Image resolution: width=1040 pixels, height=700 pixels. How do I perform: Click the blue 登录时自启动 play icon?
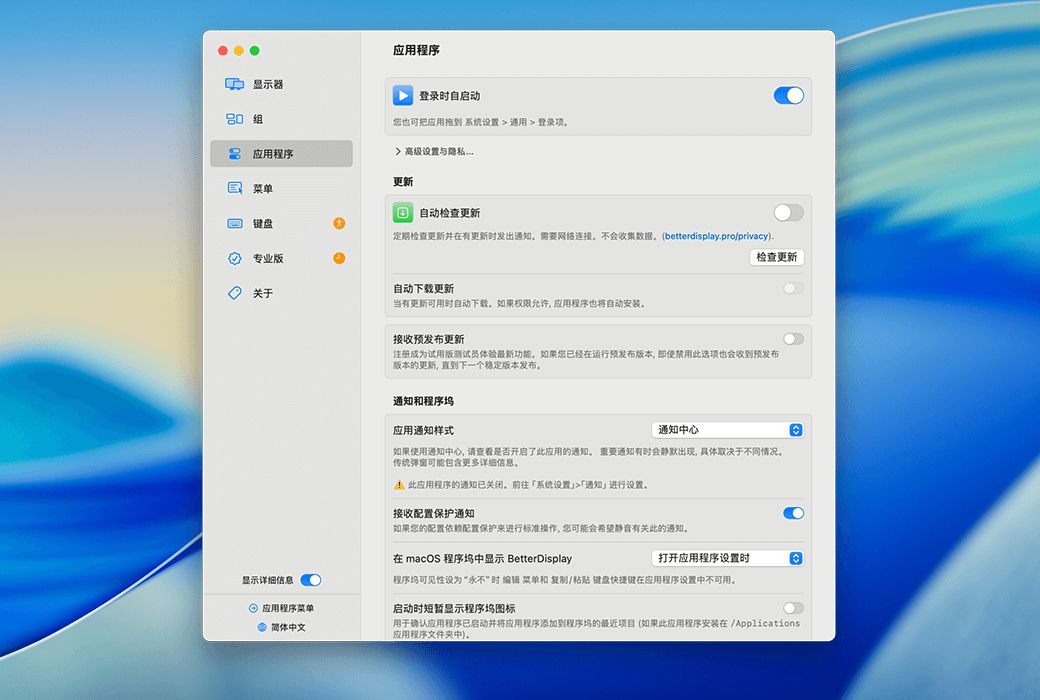[402, 96]
